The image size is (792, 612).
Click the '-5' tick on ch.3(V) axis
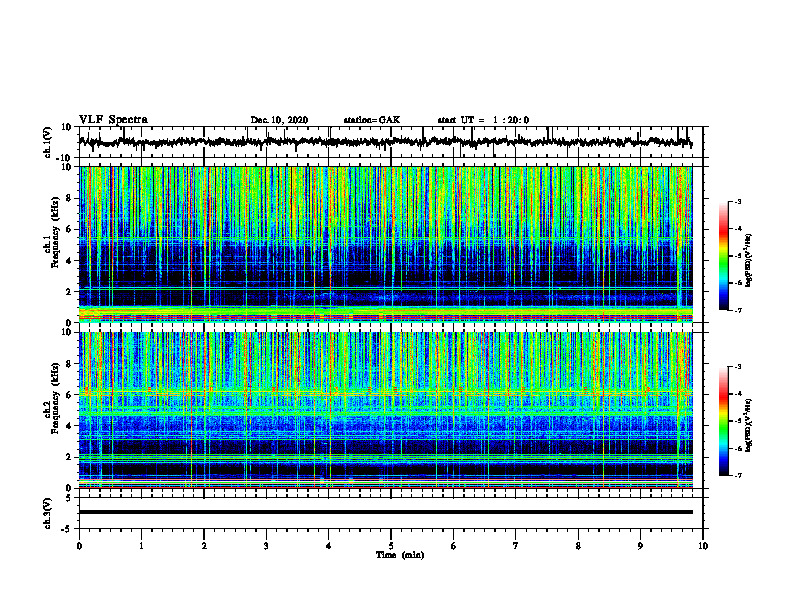(68, 529)
